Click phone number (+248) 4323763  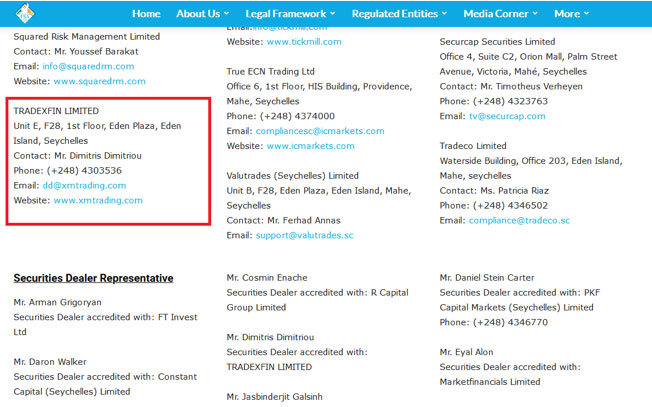510,101
